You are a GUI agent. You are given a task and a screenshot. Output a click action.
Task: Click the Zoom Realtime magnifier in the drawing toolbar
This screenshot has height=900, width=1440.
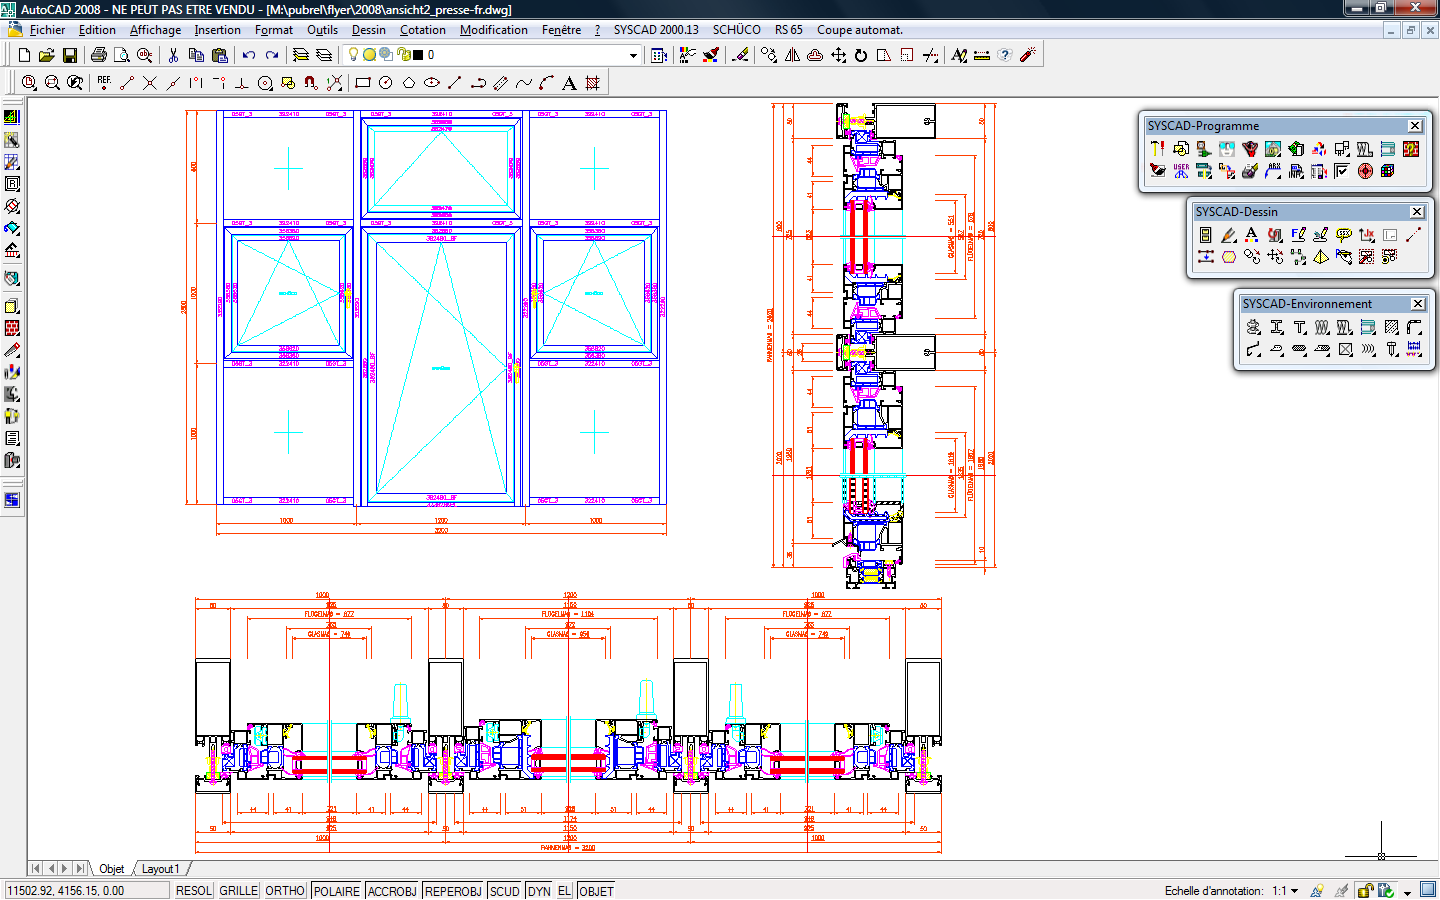(x=51, y=83)
